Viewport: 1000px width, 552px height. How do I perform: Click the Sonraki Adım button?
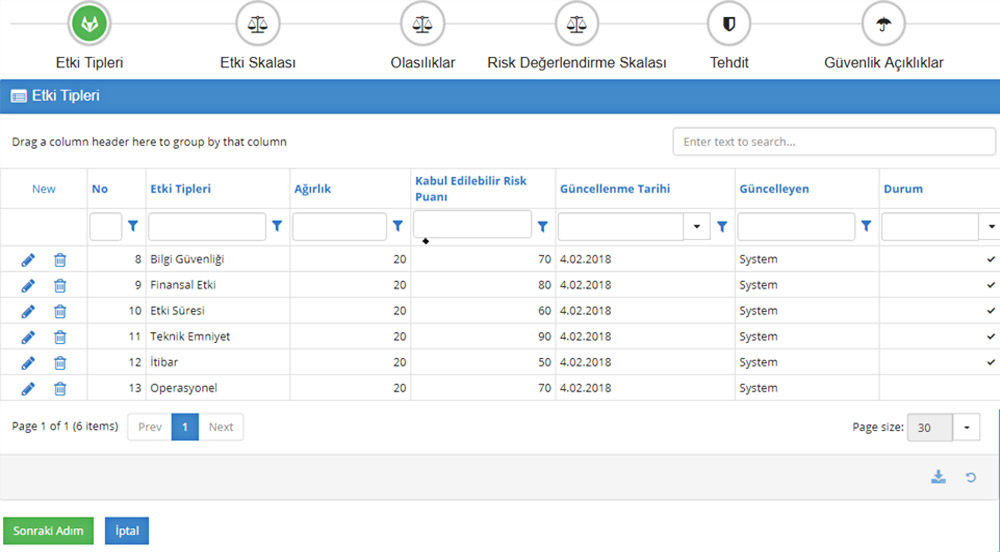point(48,531)
